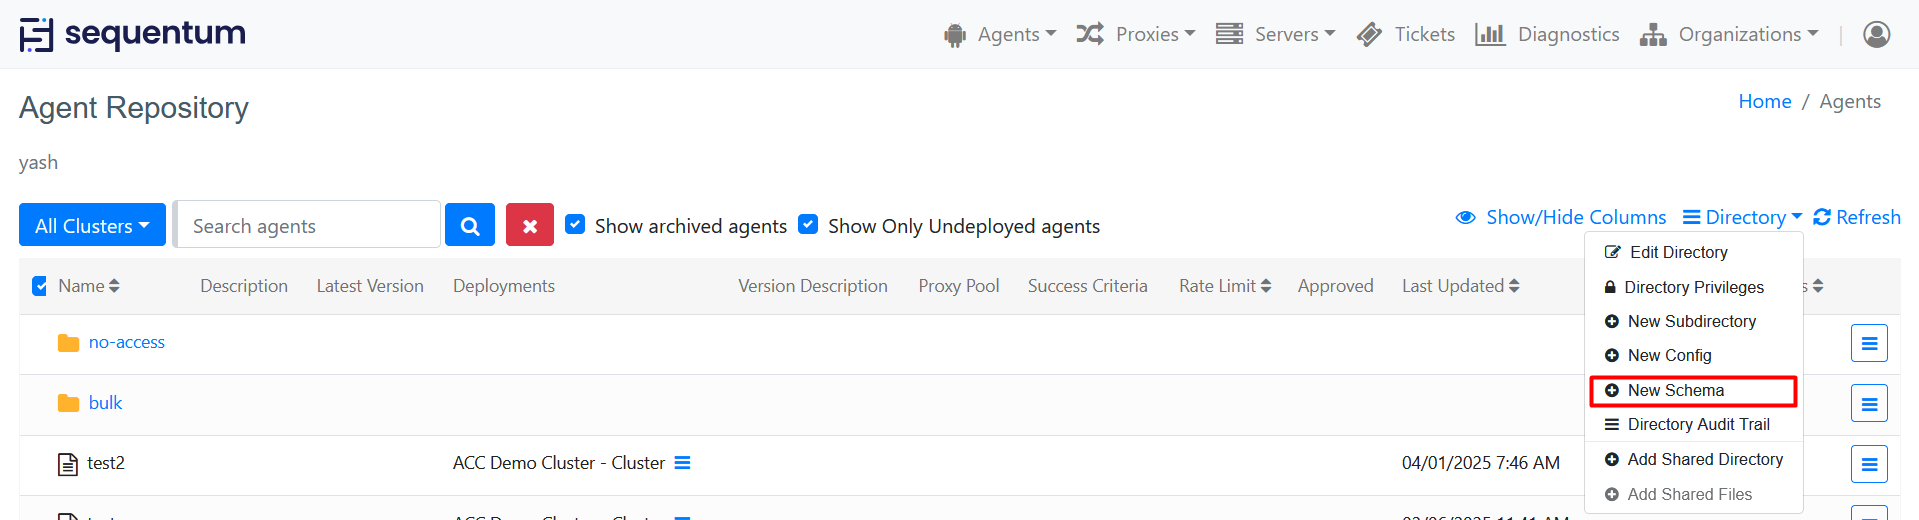
Task: Open the user profile icon
Action: [x=1876, y=34]
